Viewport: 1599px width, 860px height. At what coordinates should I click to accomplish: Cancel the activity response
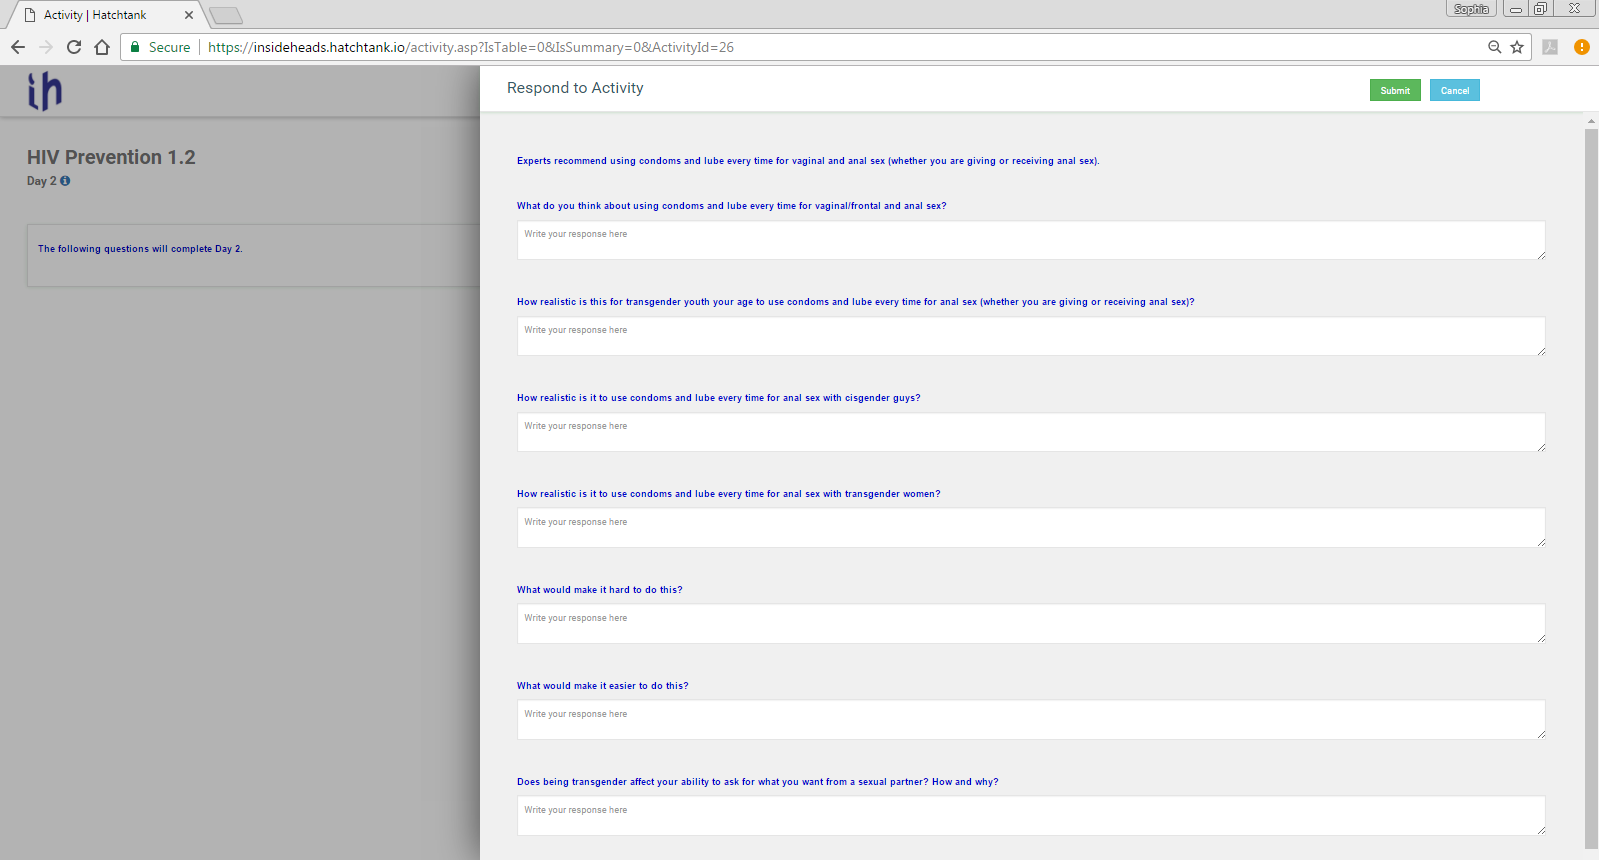(x=1454, y=90)
